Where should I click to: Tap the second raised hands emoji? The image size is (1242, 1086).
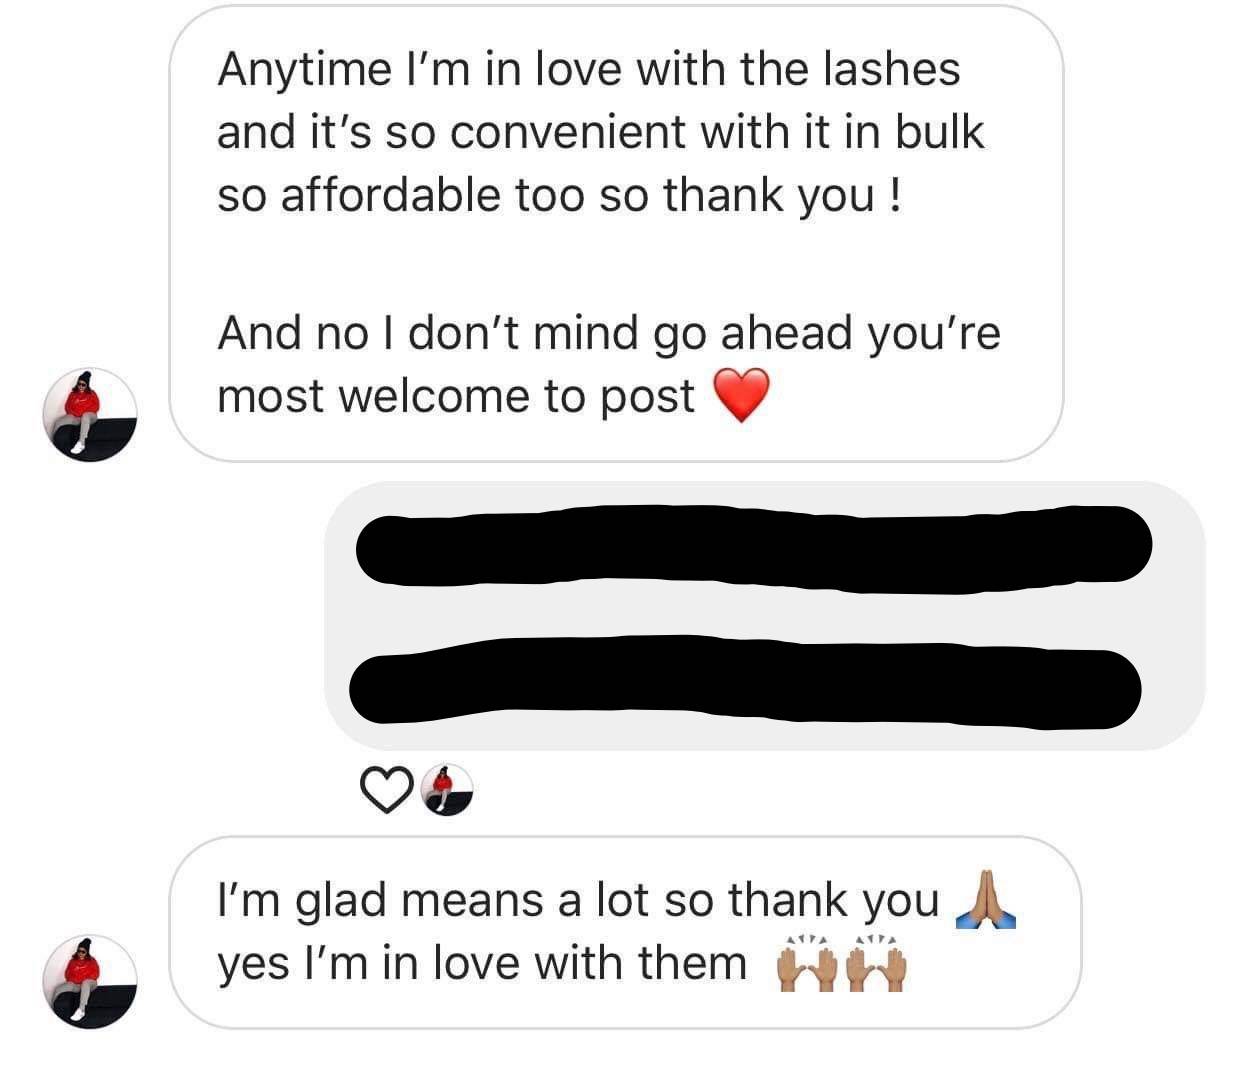(x=877, y=963)
